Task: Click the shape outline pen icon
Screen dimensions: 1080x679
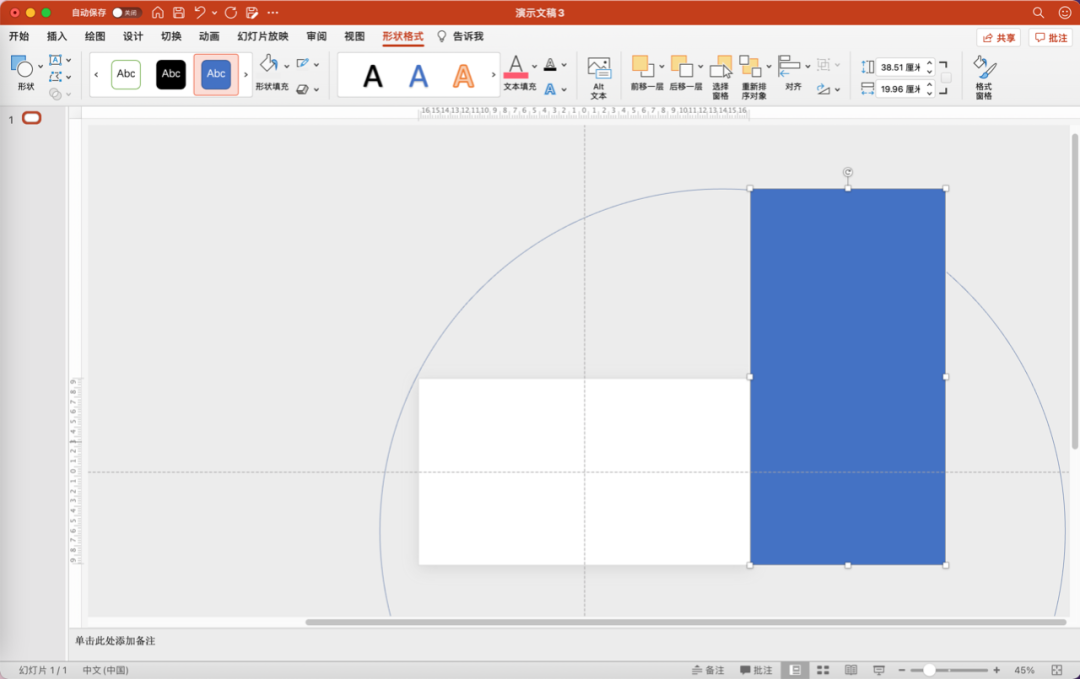Action: (x=302, y=63)
